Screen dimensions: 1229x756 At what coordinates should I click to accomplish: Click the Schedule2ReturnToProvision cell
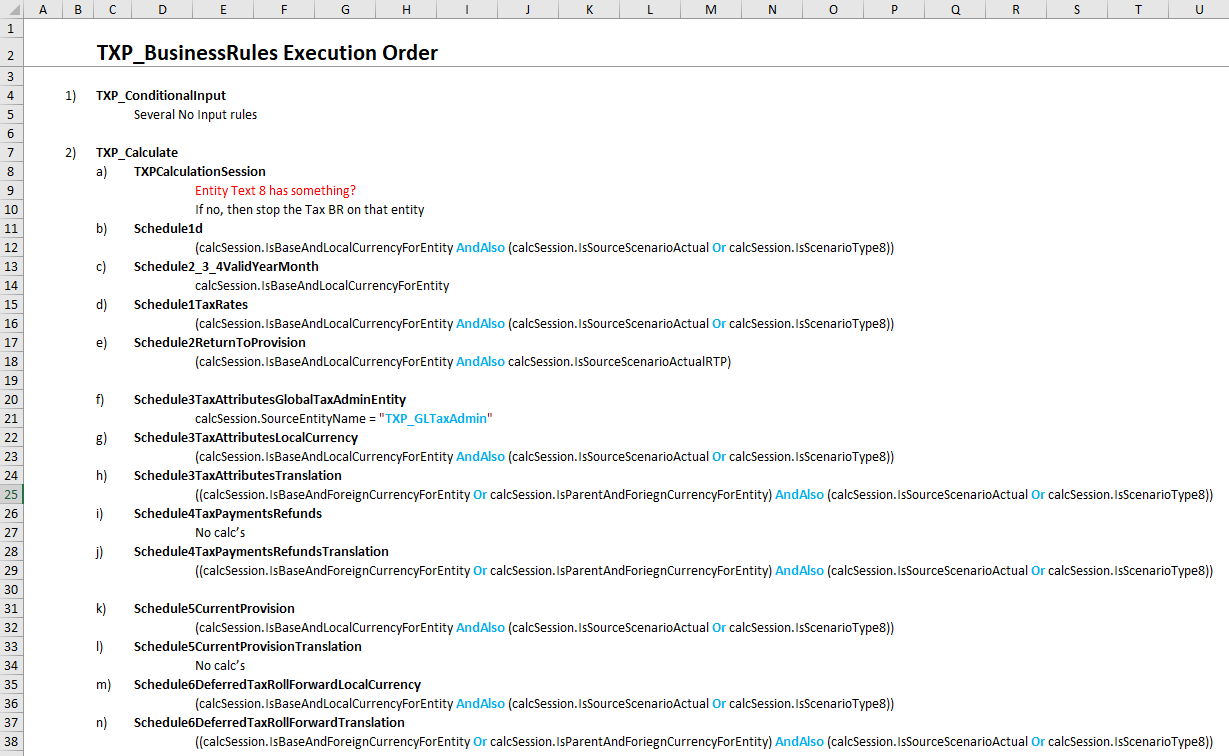point(222,342)
